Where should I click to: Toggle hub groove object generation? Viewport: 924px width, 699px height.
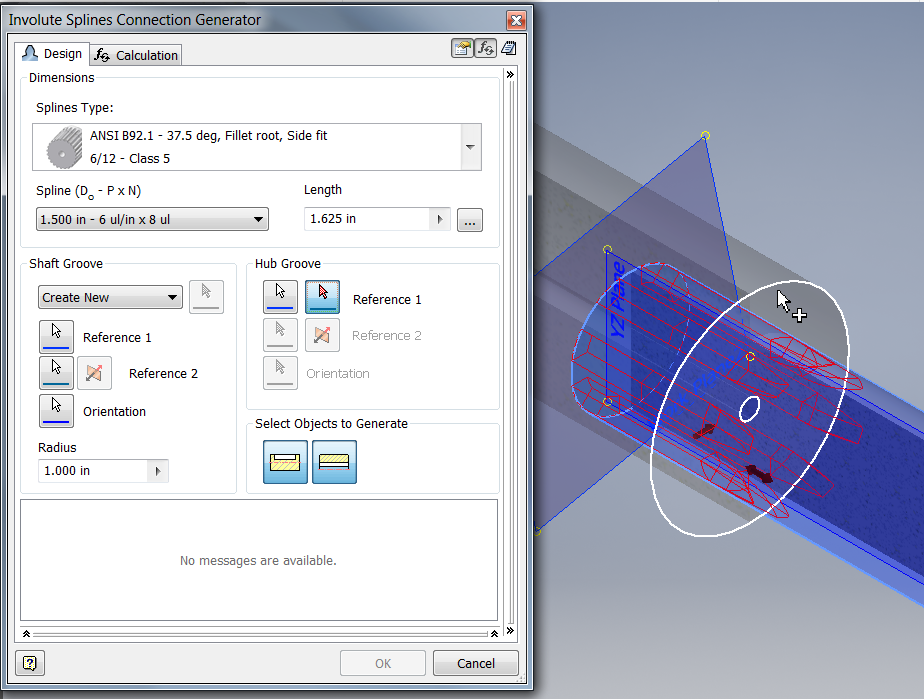click(x=334, y=462)
